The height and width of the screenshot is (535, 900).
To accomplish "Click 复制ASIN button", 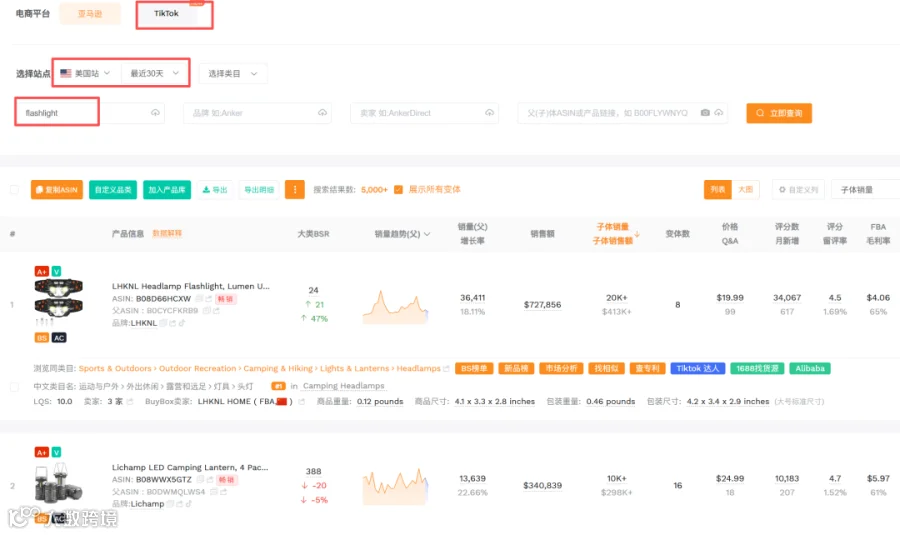I will 57,189.
